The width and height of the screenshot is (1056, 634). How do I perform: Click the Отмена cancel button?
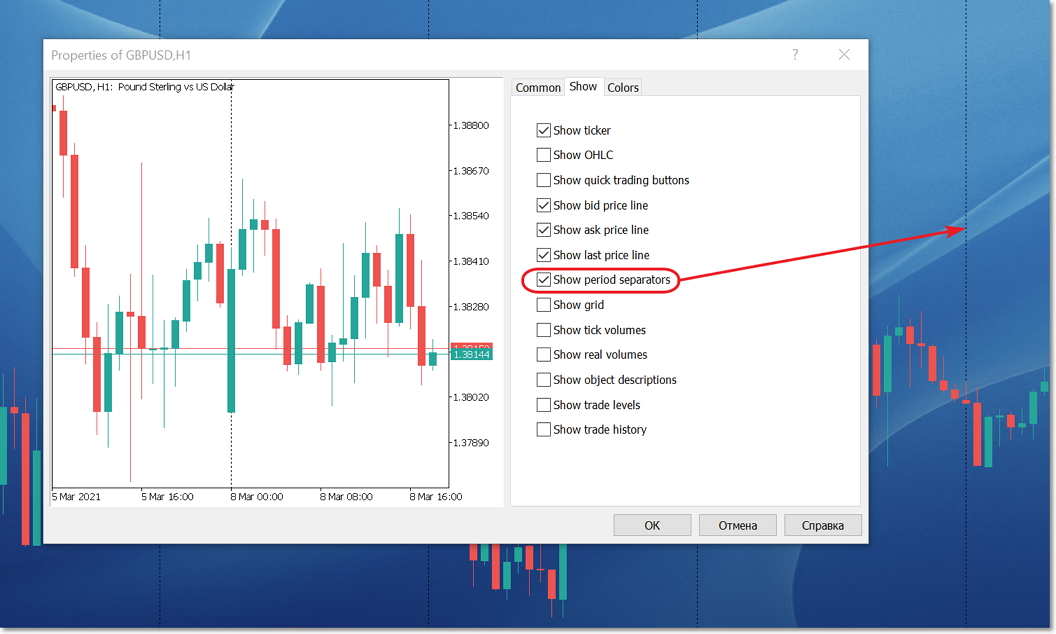click(x=737, y=525)
